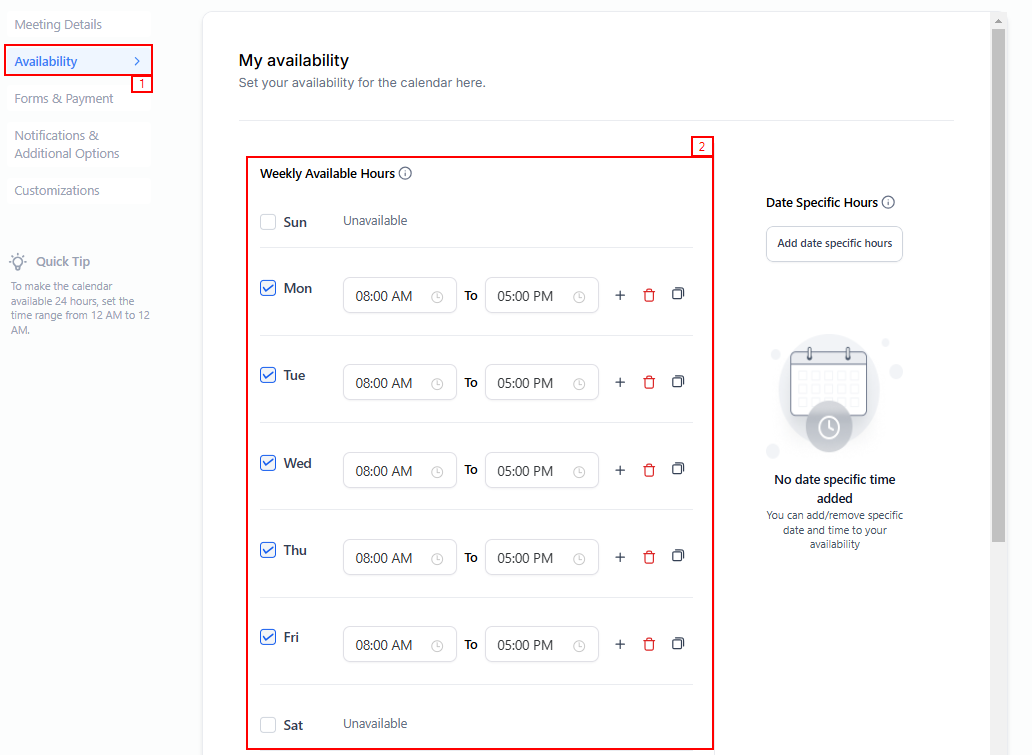Switch to Forms & Payment tab
This screenshot has width=1032, height=755.
64,98
